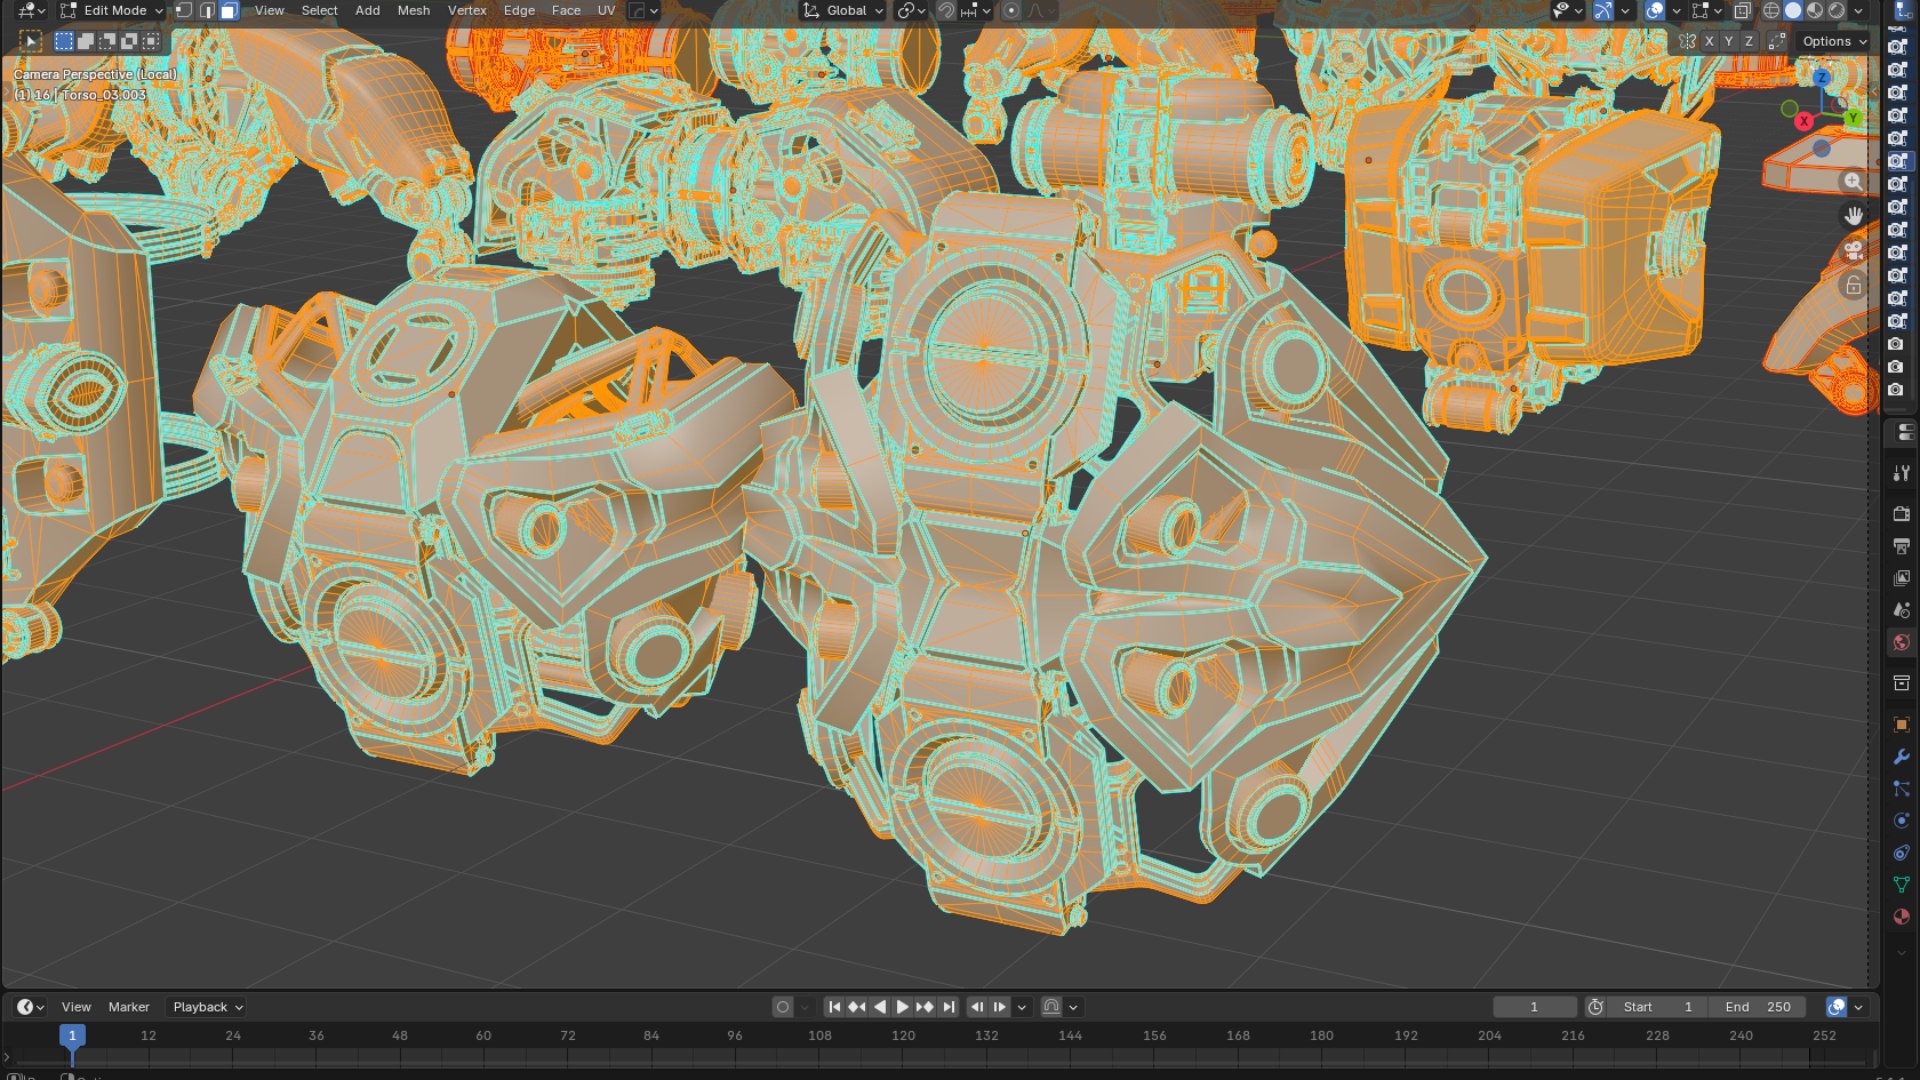This screenshot has height=1080, width=1920.
Task: Open the Tool properties tab
Action: (1901, 473)
